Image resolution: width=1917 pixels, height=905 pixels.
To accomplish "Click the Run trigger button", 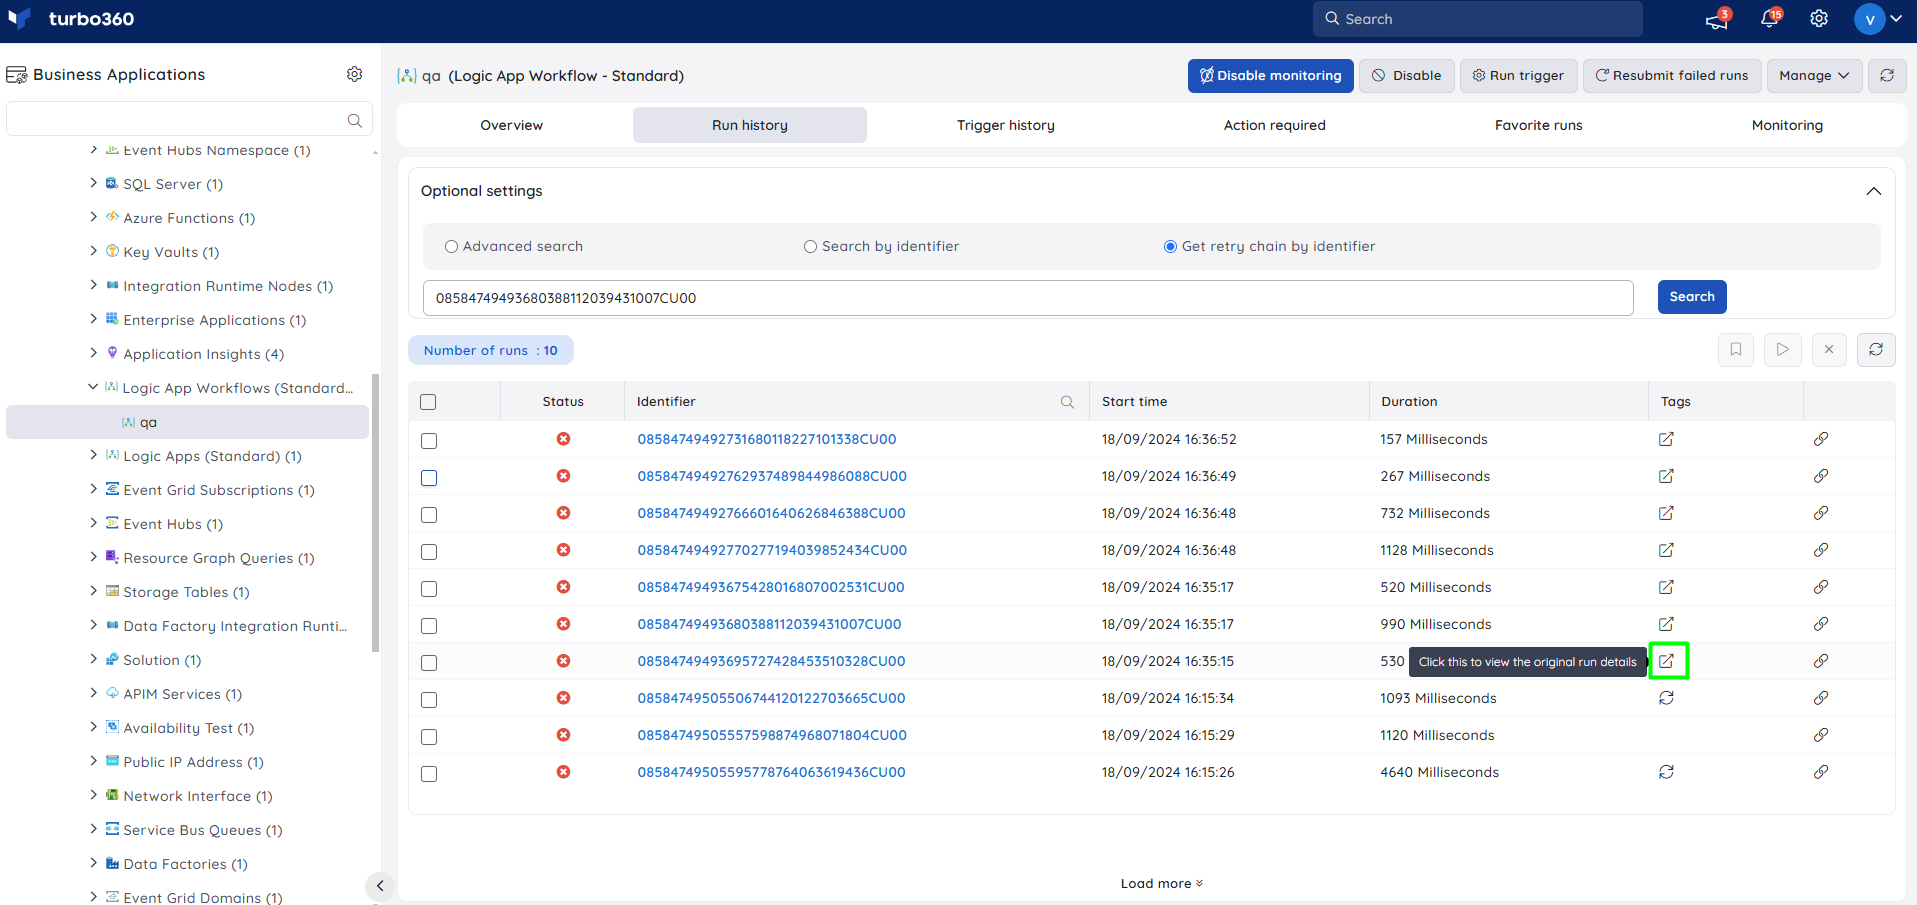I will coord(1519,76).
